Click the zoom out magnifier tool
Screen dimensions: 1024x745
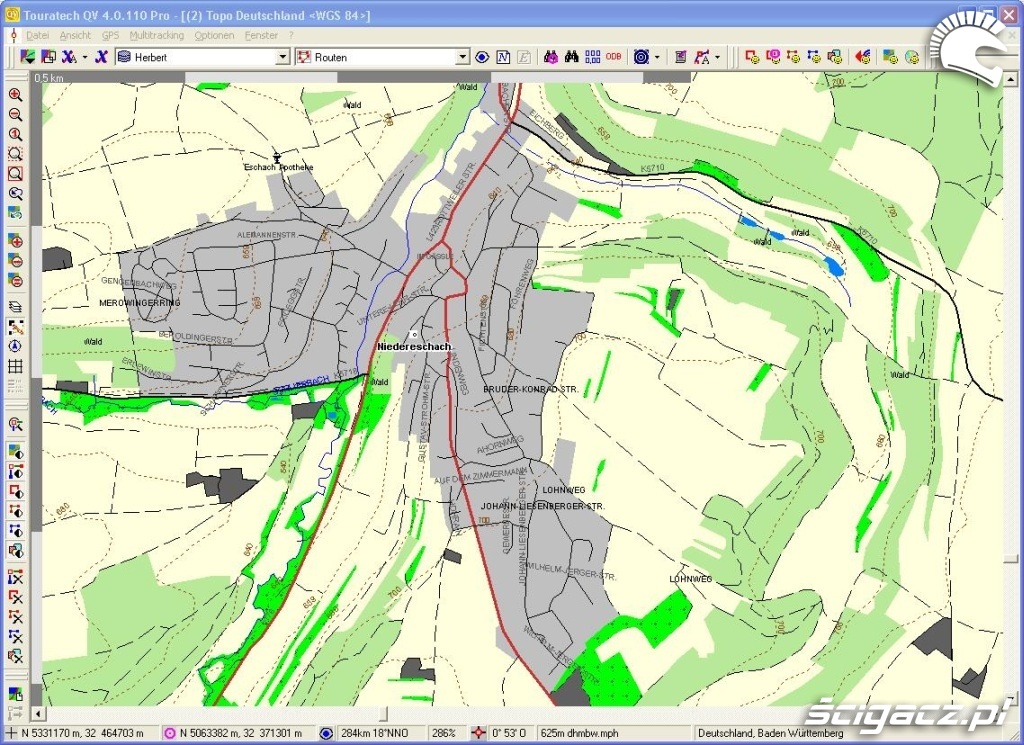(15, 115)
